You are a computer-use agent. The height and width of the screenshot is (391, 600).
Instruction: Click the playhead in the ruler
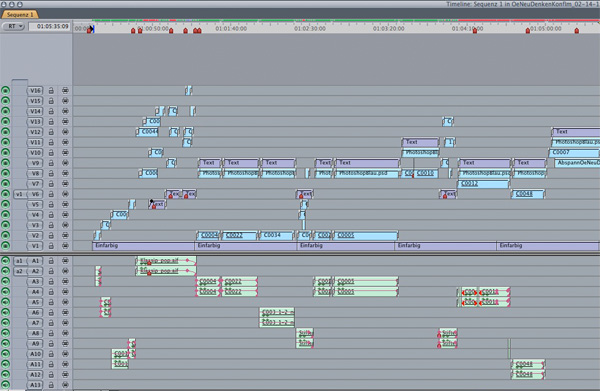click(91, 29)
